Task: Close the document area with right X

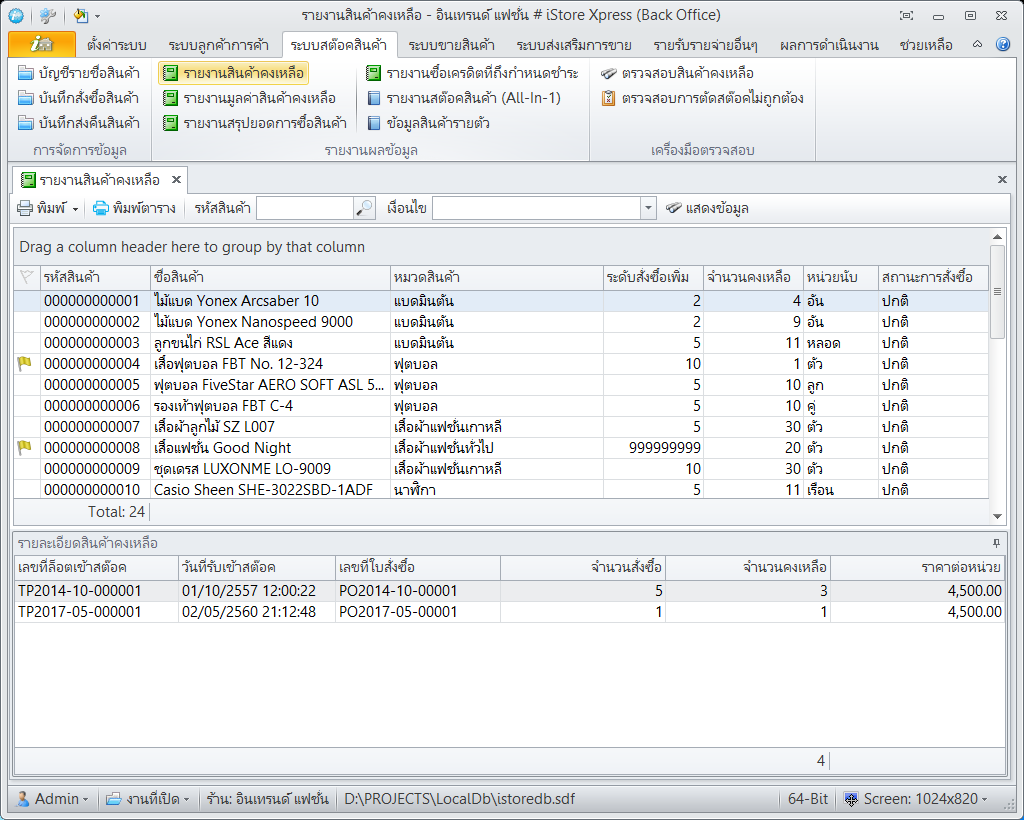Action: click(x=1002, y=180)
